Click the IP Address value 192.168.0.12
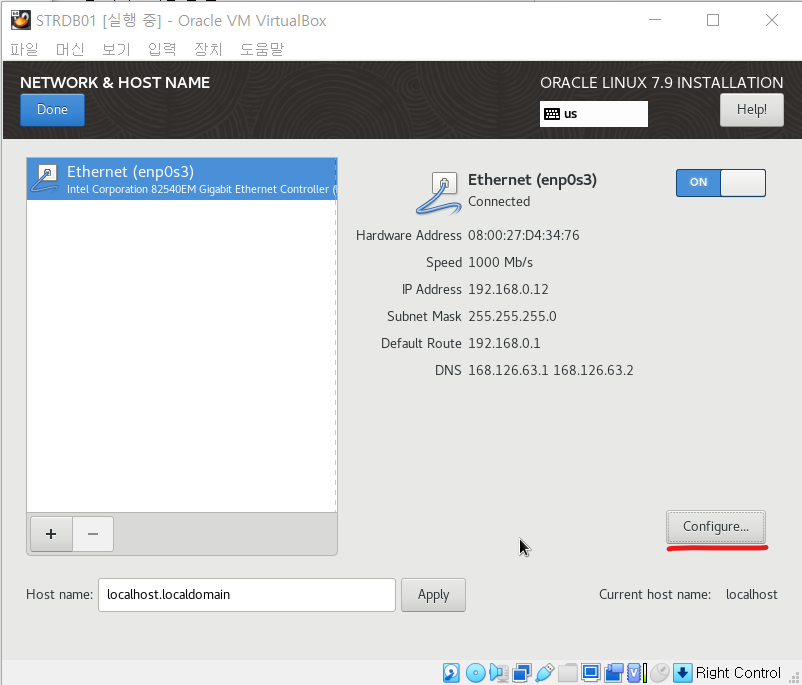This screenshot has width=802, height=685. coord(508,290)
